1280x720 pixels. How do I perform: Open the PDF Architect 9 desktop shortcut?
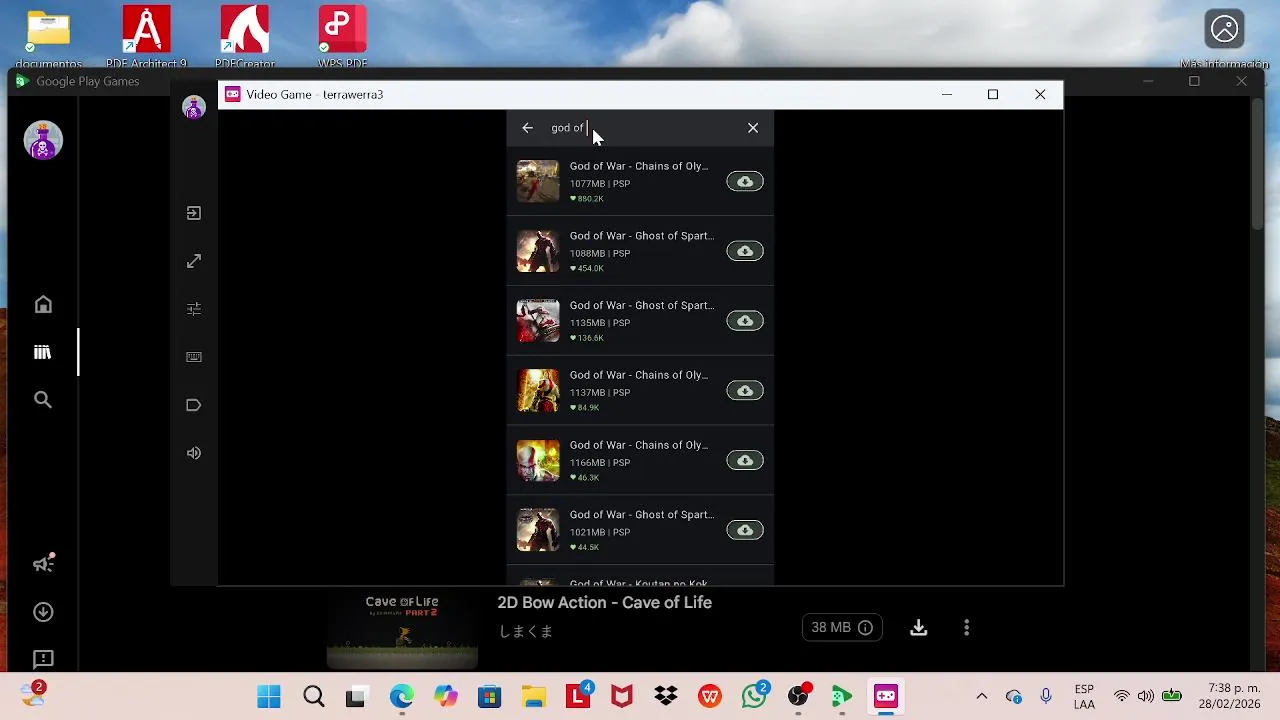tap(146, 36)
